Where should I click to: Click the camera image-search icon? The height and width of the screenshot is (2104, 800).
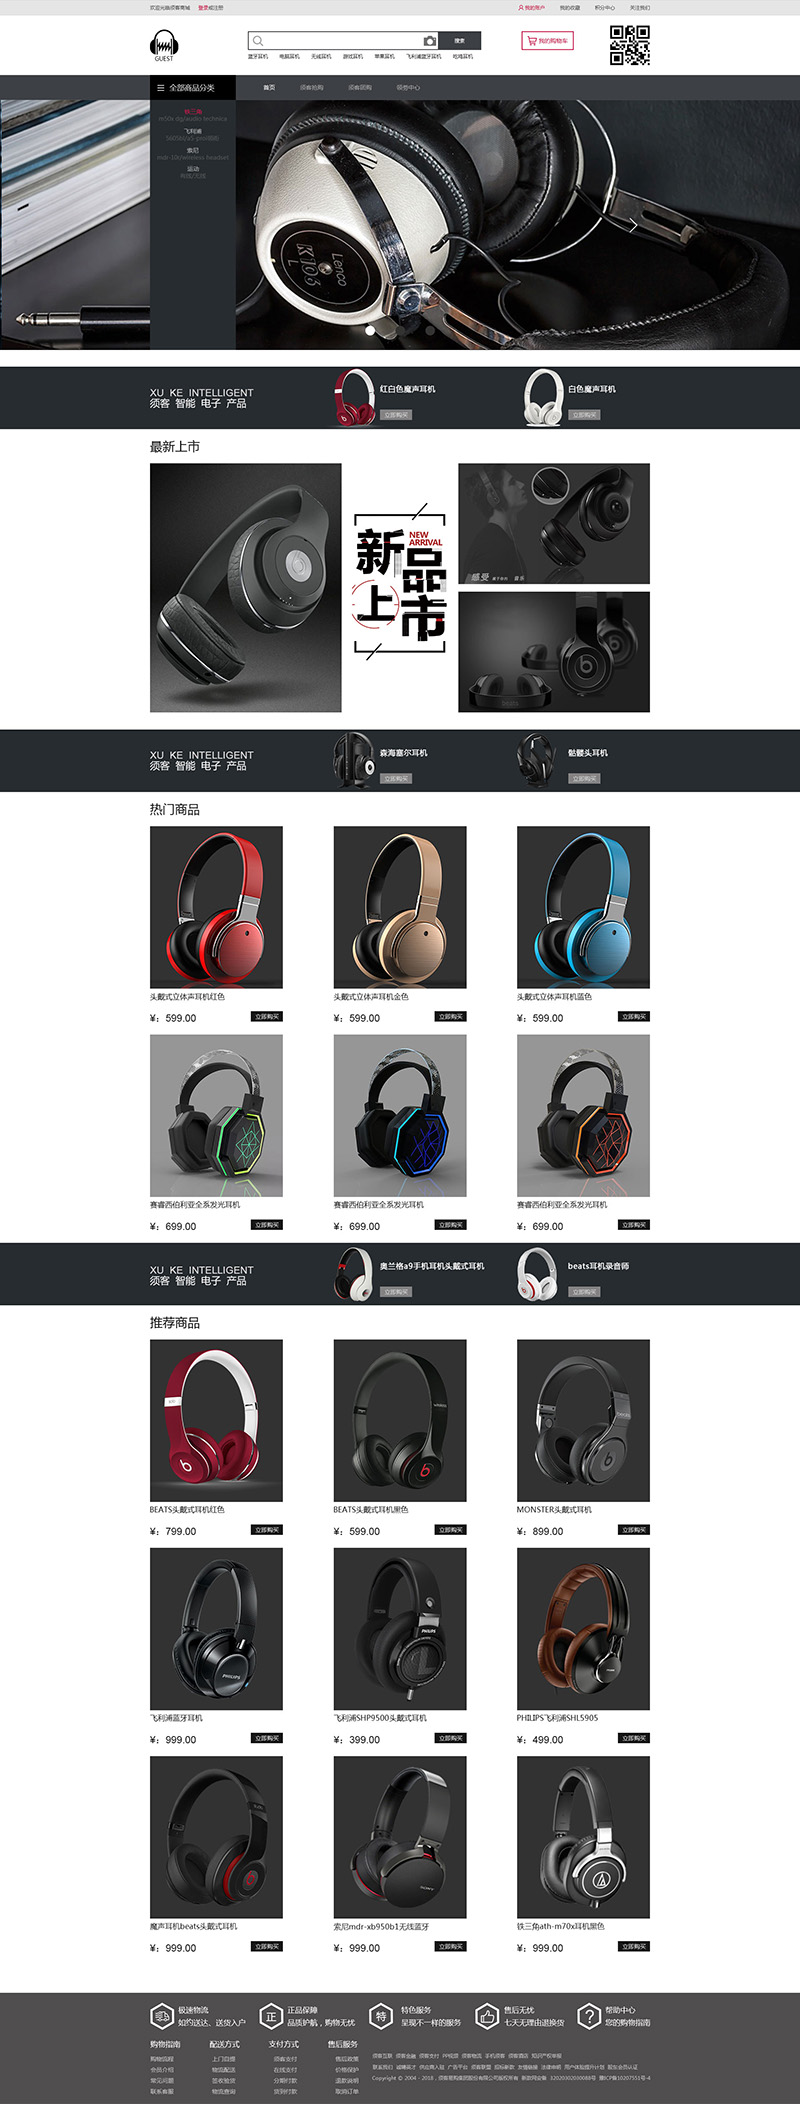[x=429, y=41]
